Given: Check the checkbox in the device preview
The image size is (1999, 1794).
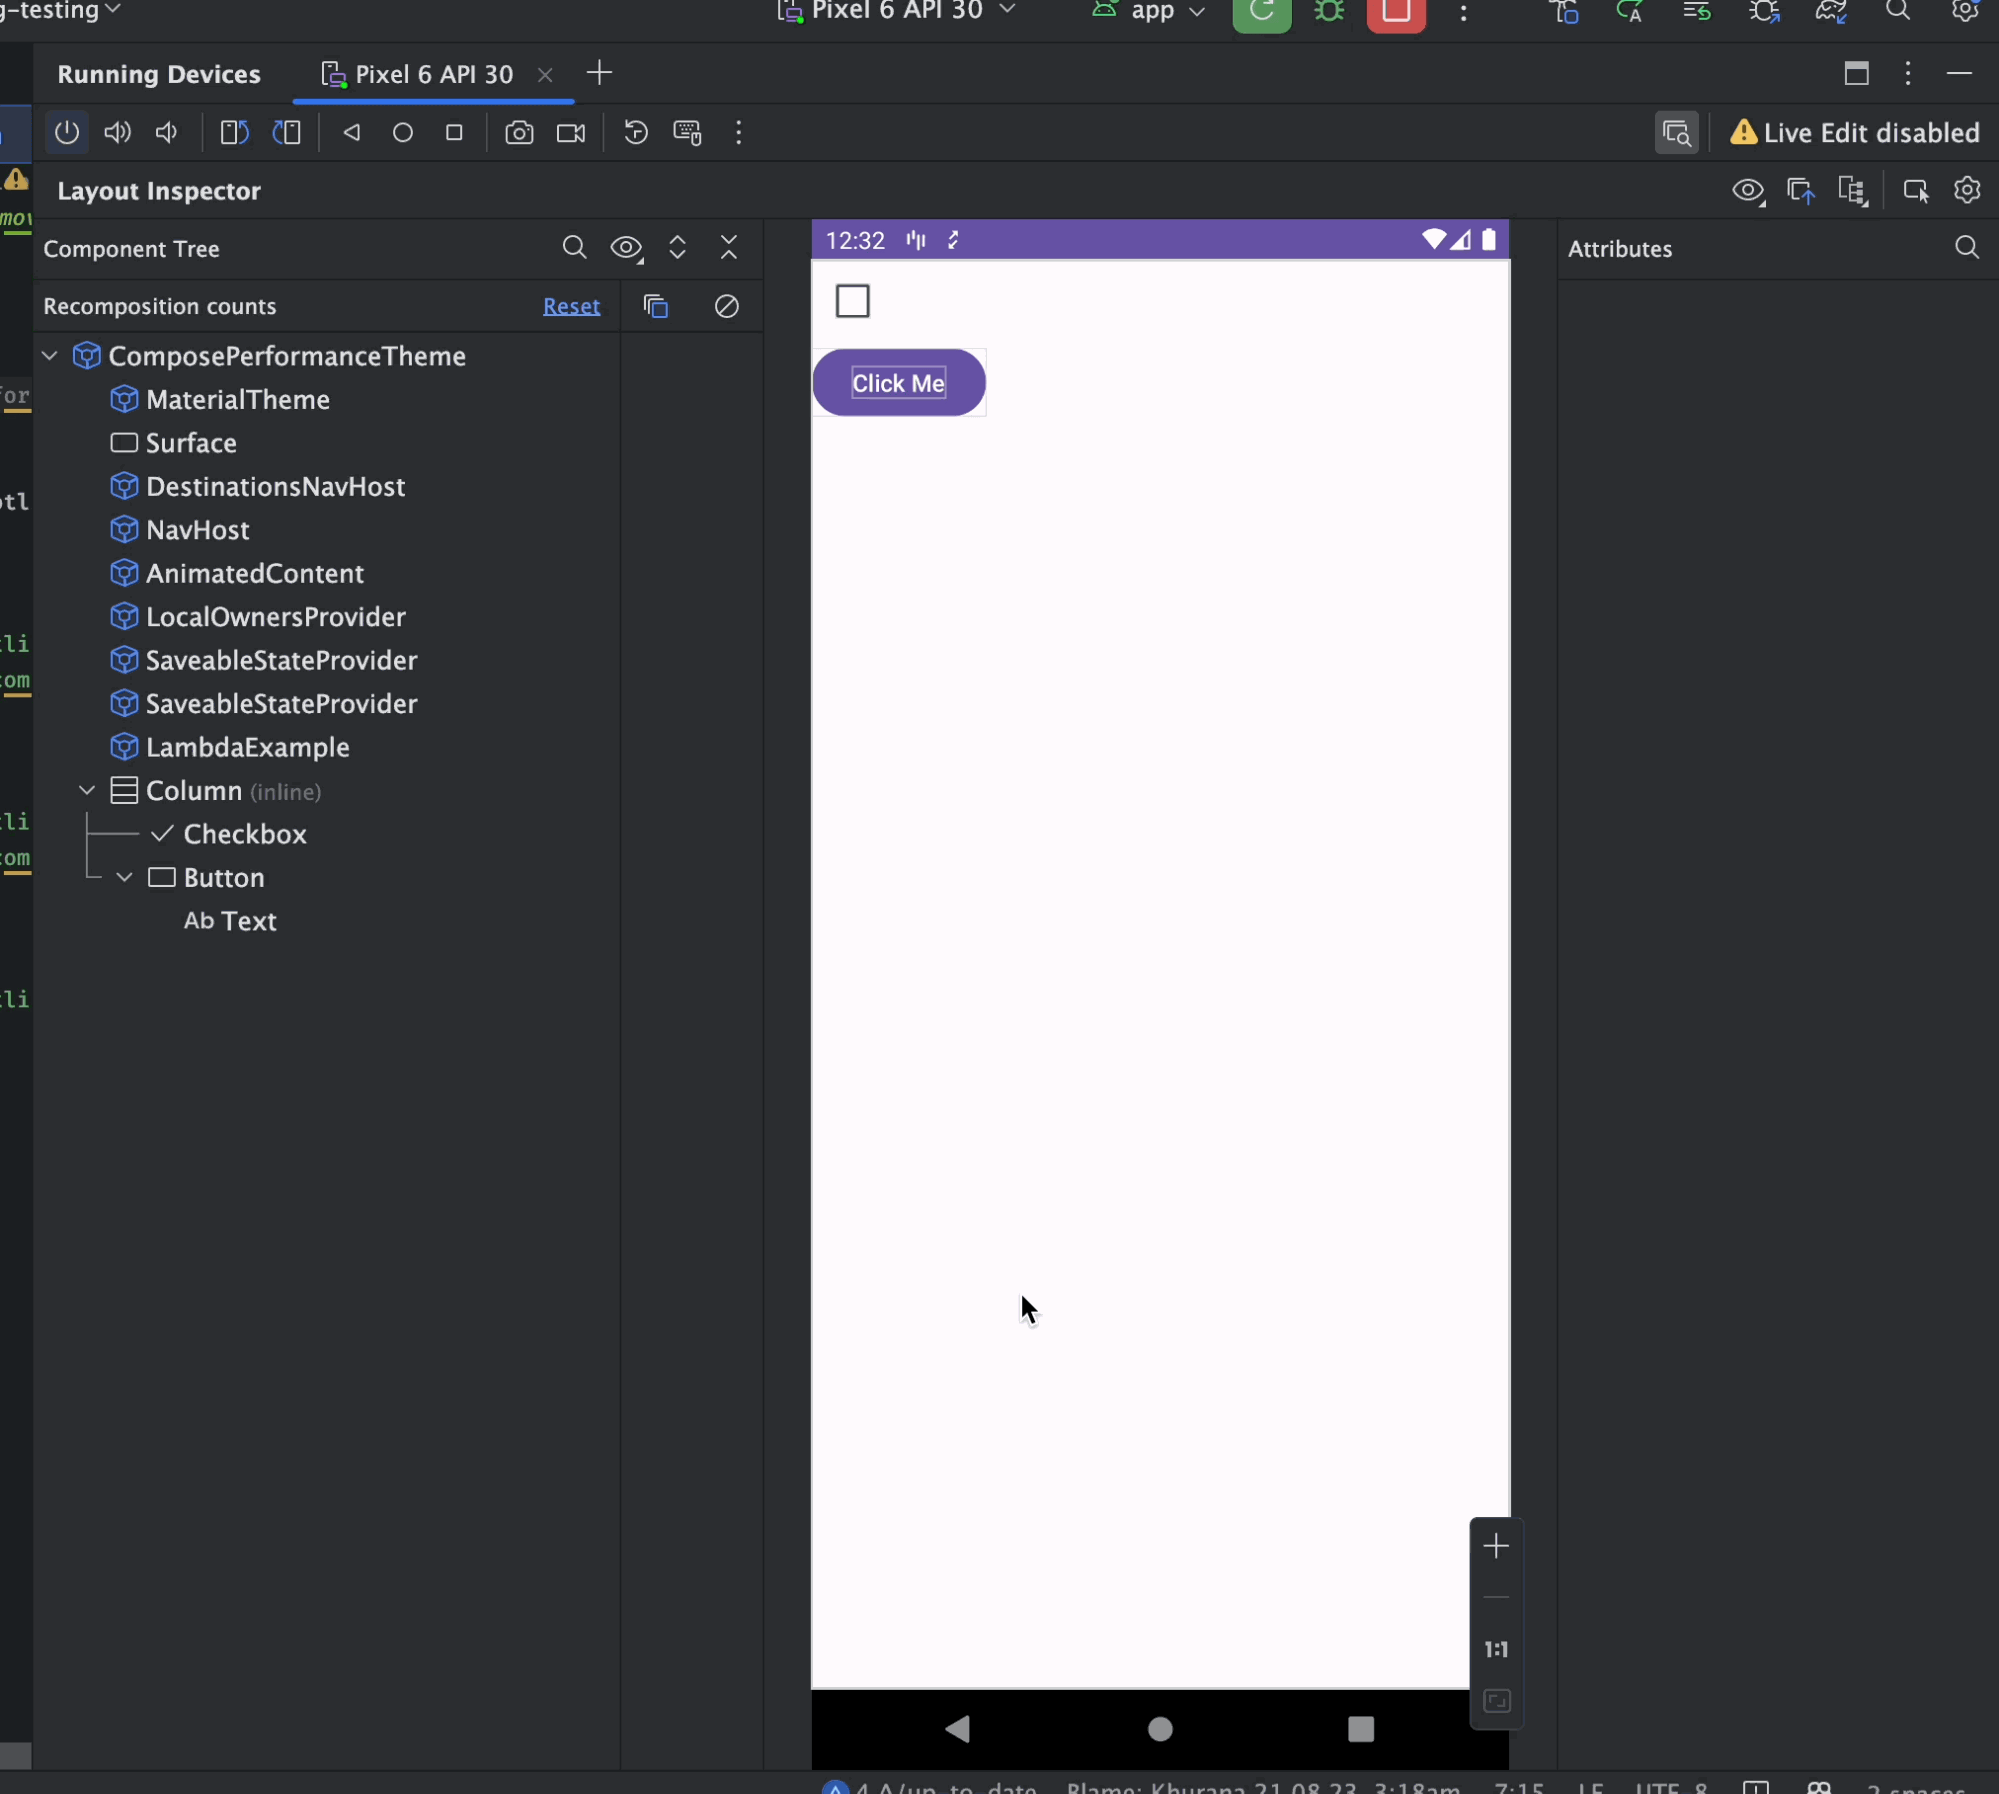Looking at the screenshot, I should [853, 301].
